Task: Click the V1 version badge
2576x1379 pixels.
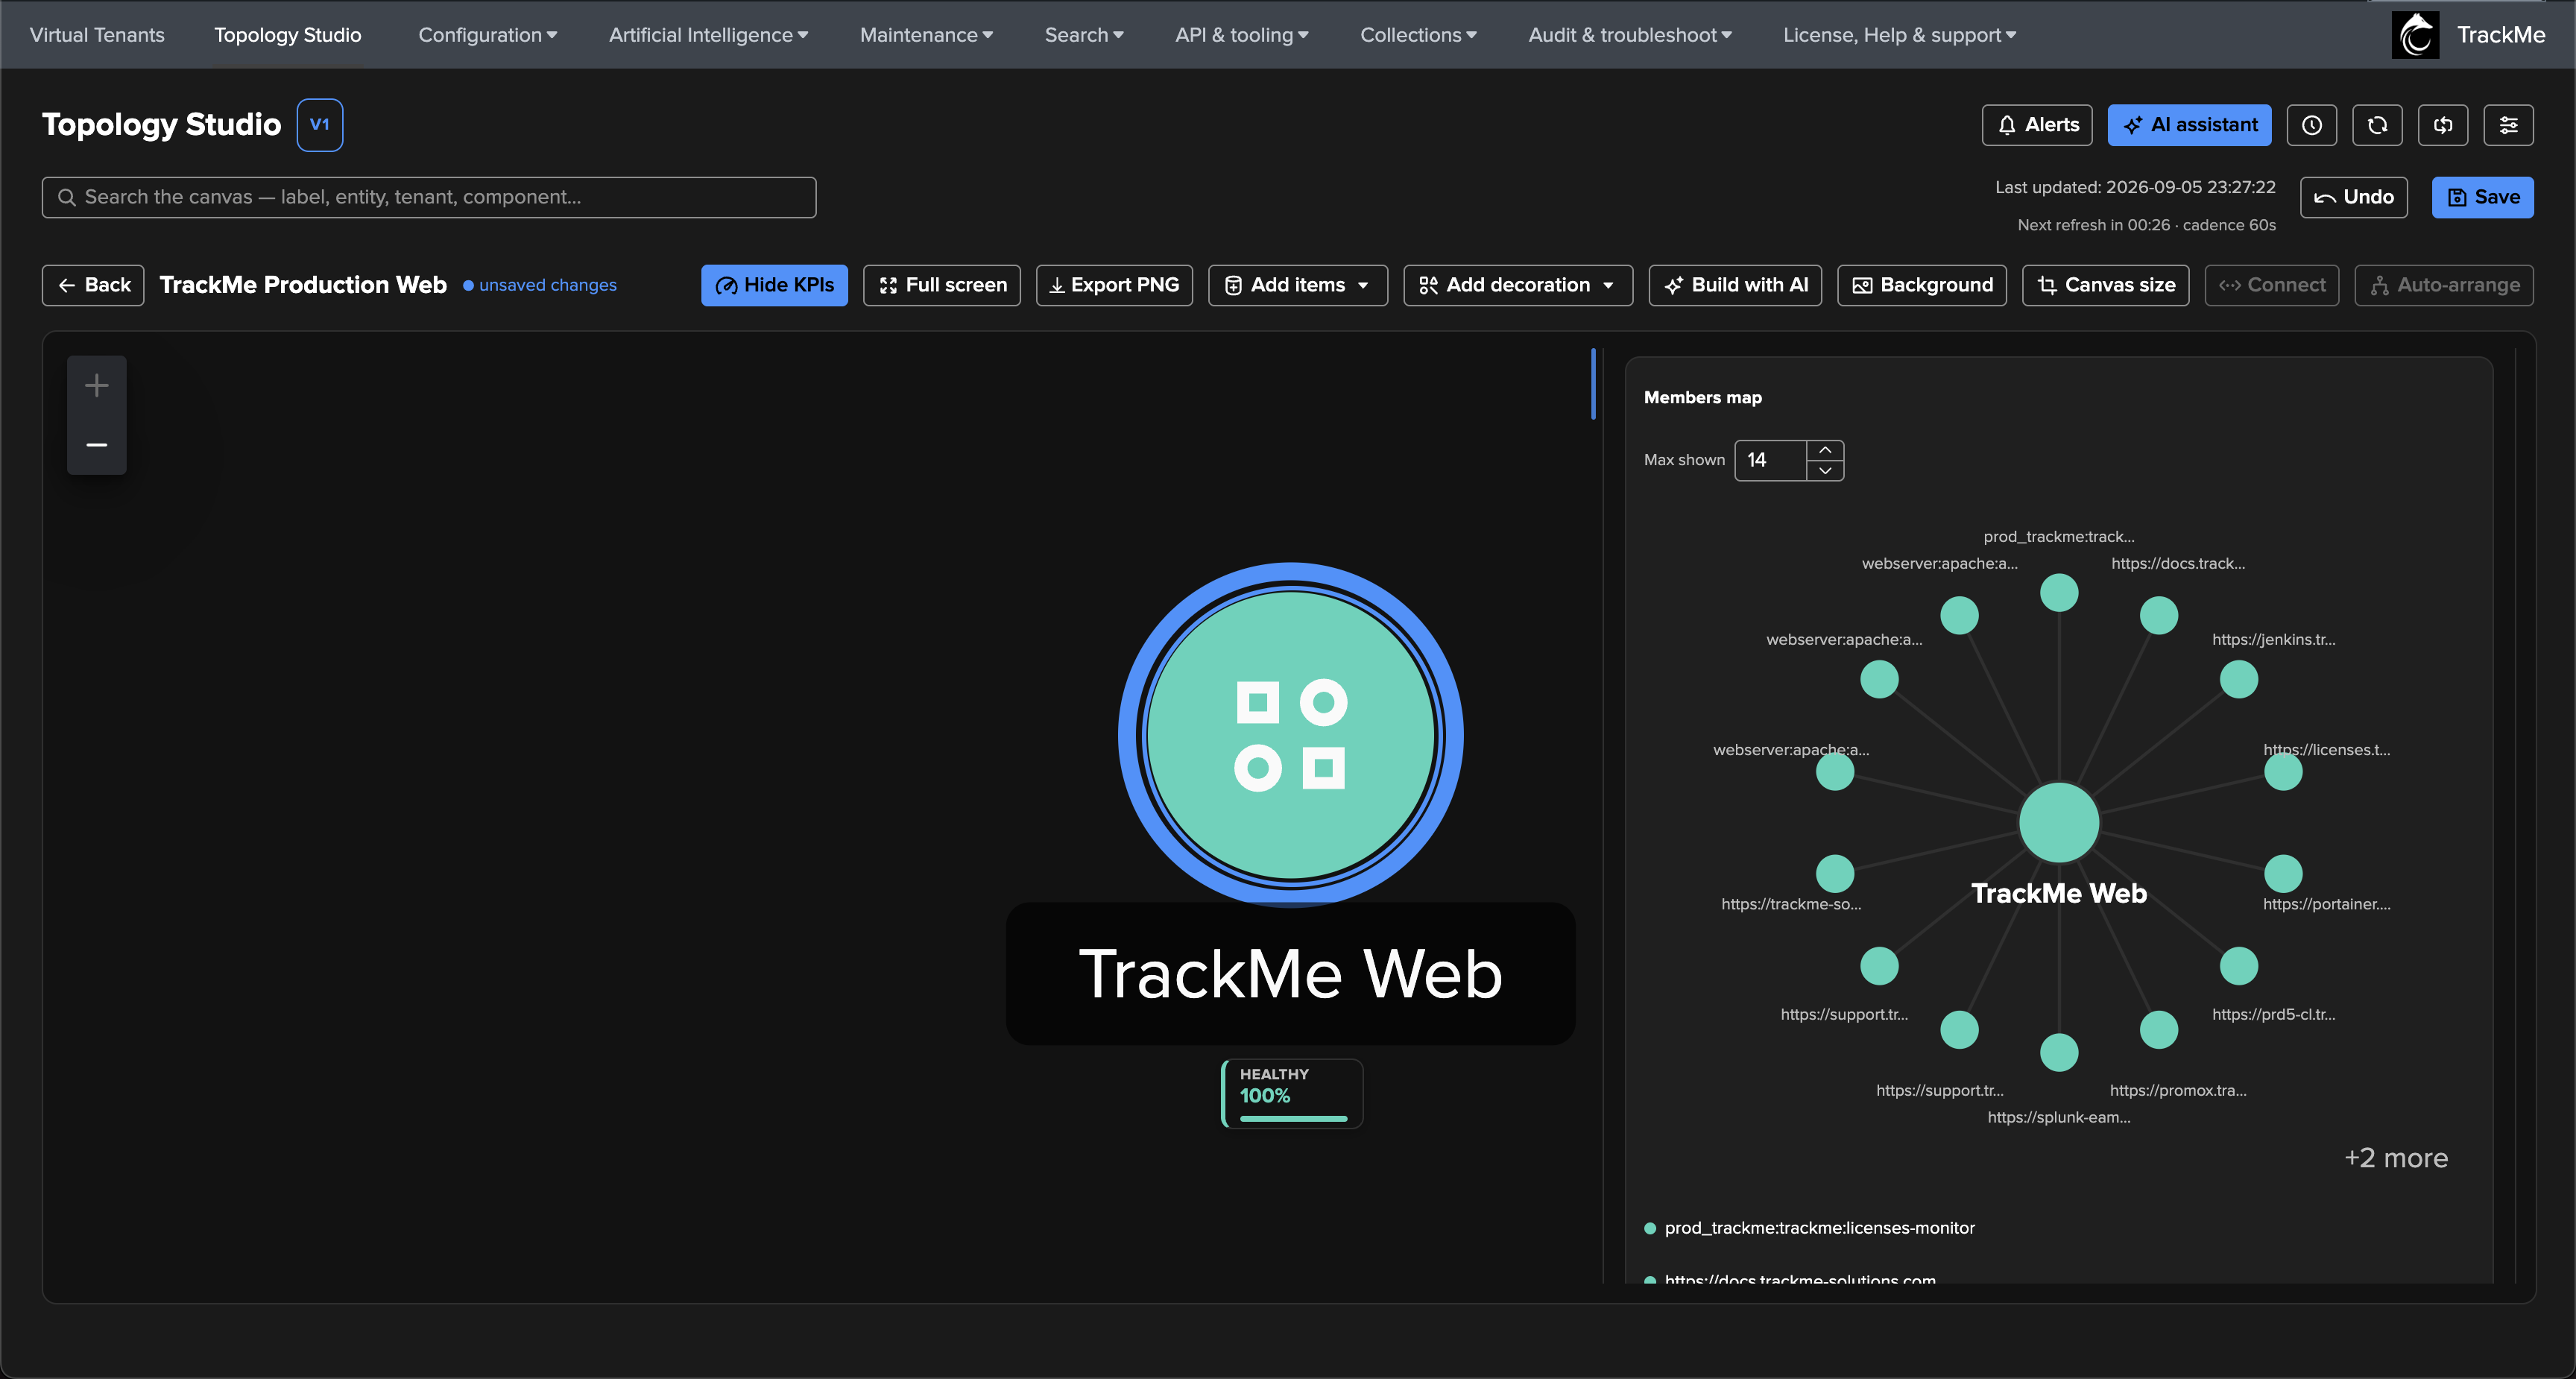Action: pyautogui.click(x=320, y=125)
